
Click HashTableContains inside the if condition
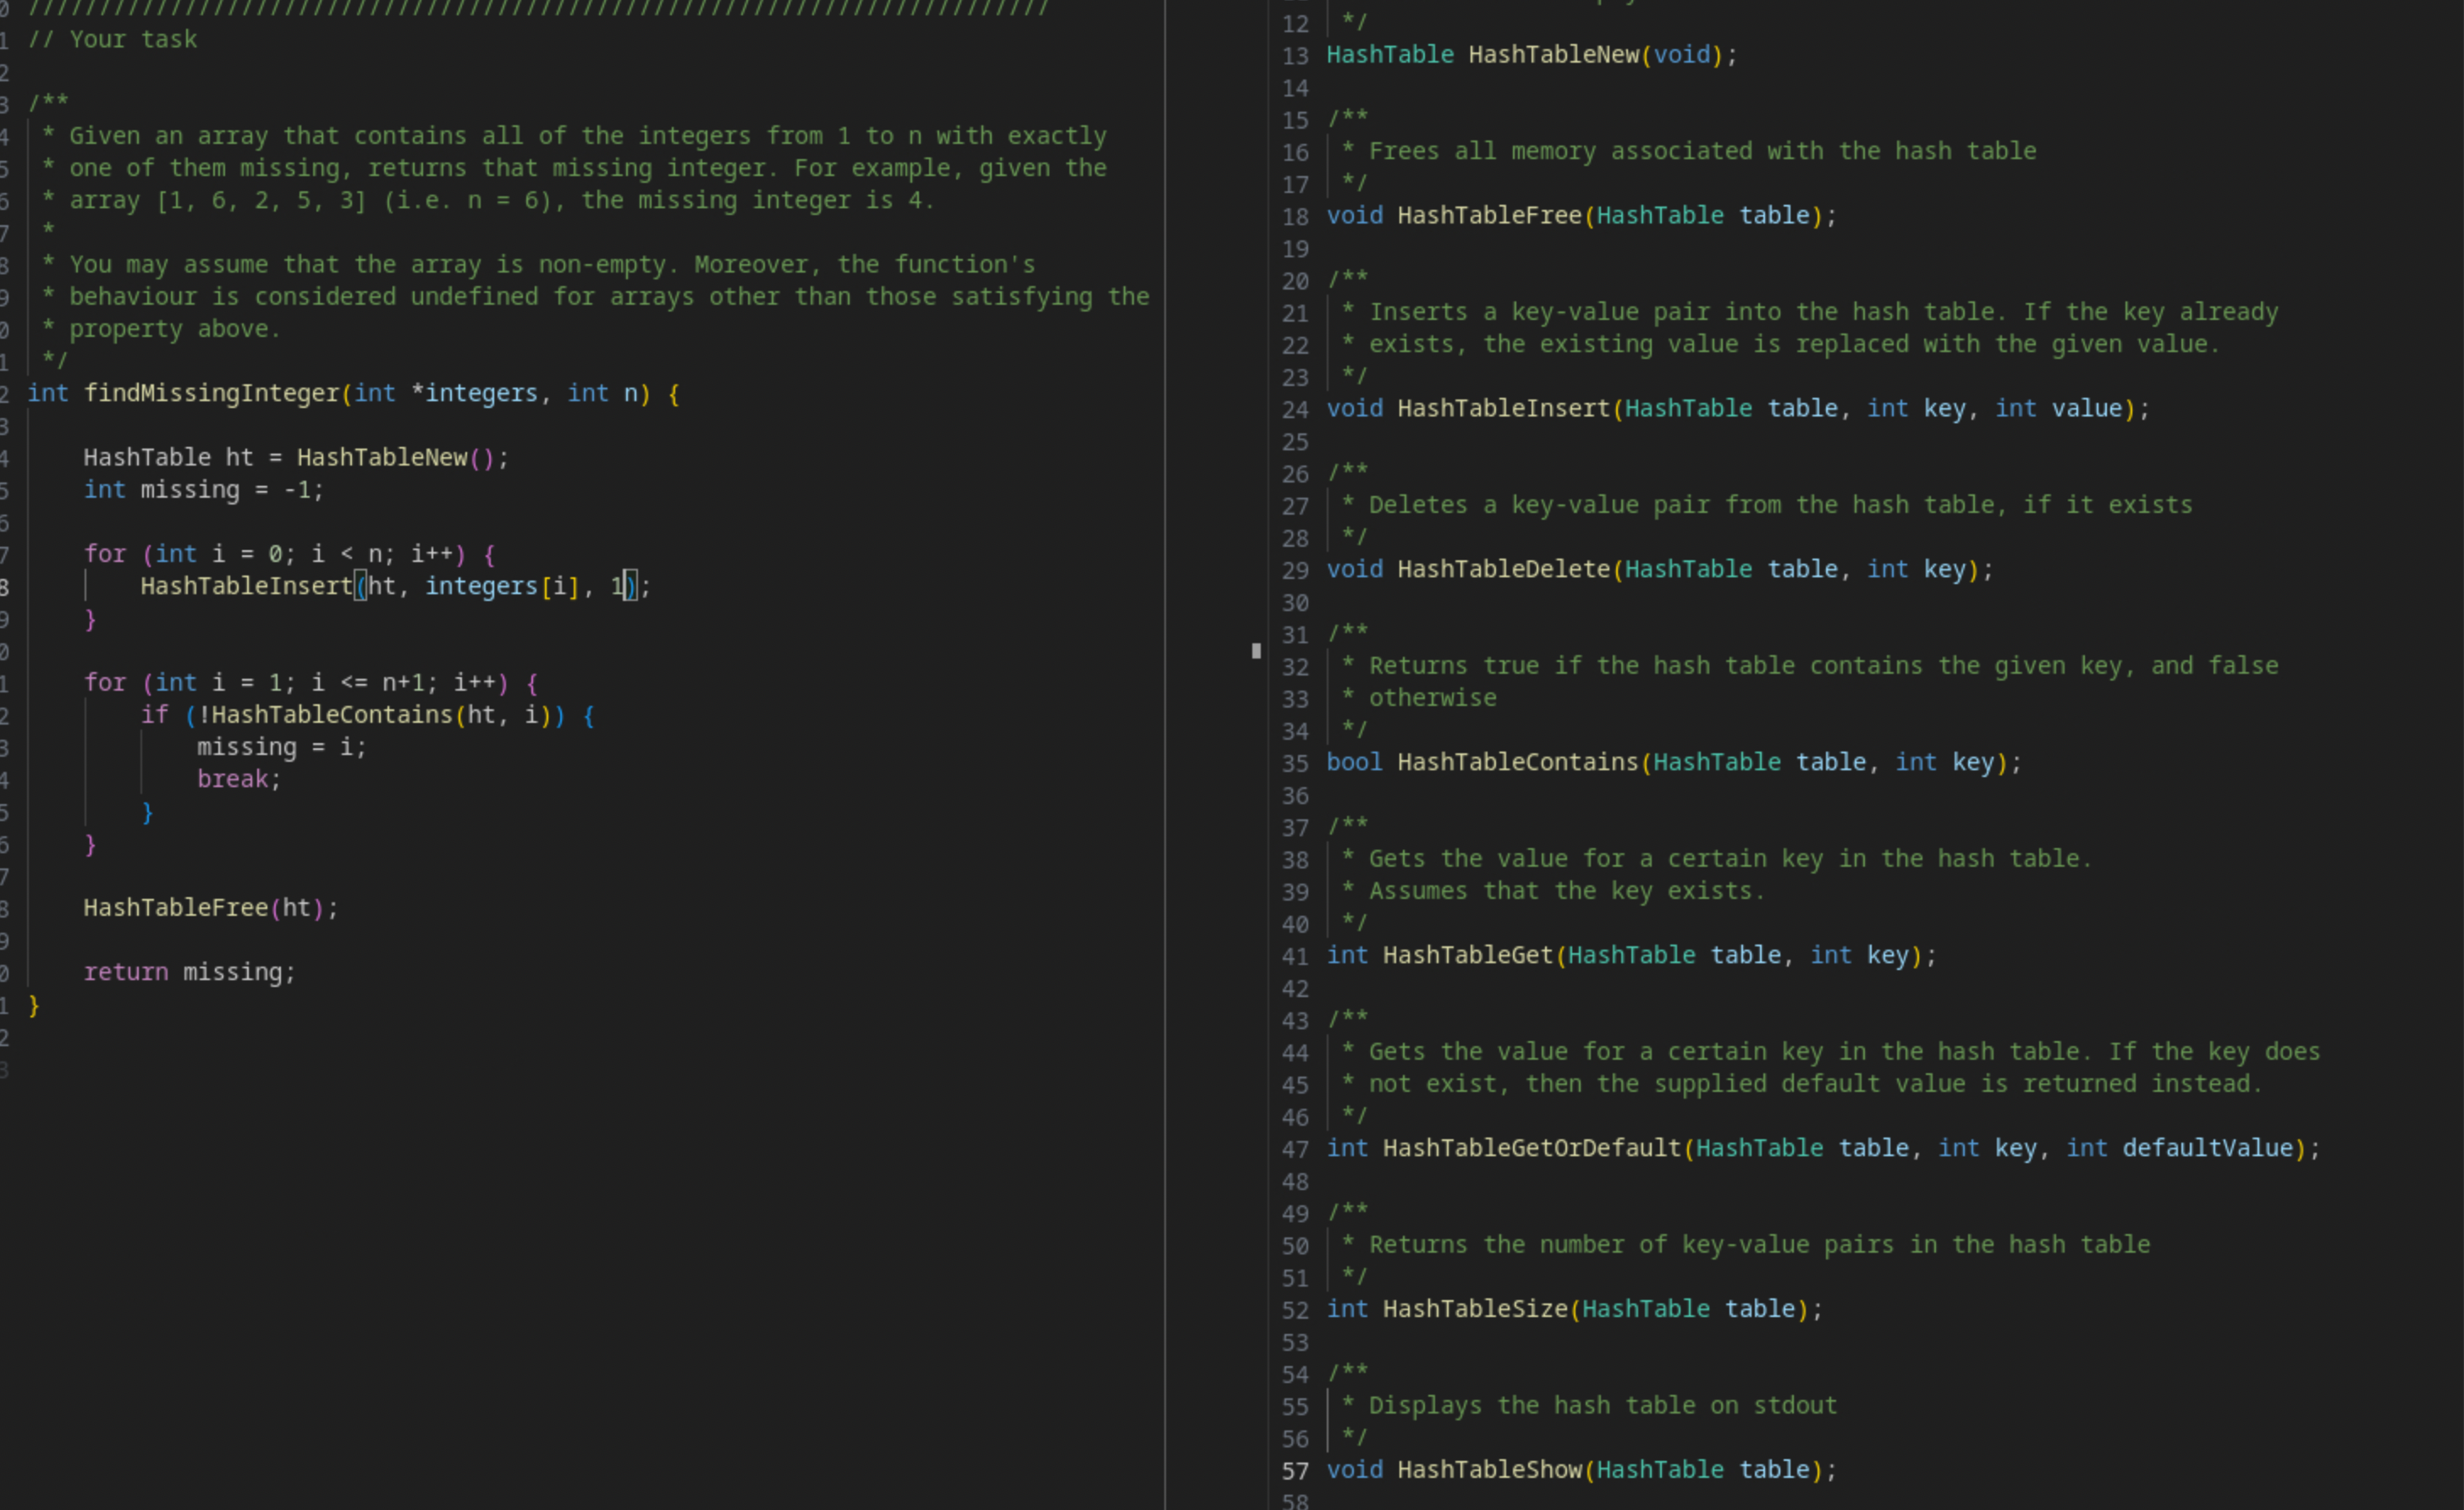pos(330,714)
